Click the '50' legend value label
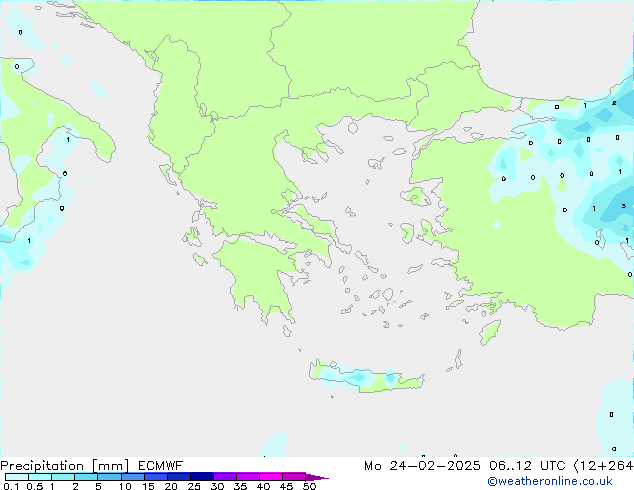This screenshot has width=634, height=490. point(309,486)
